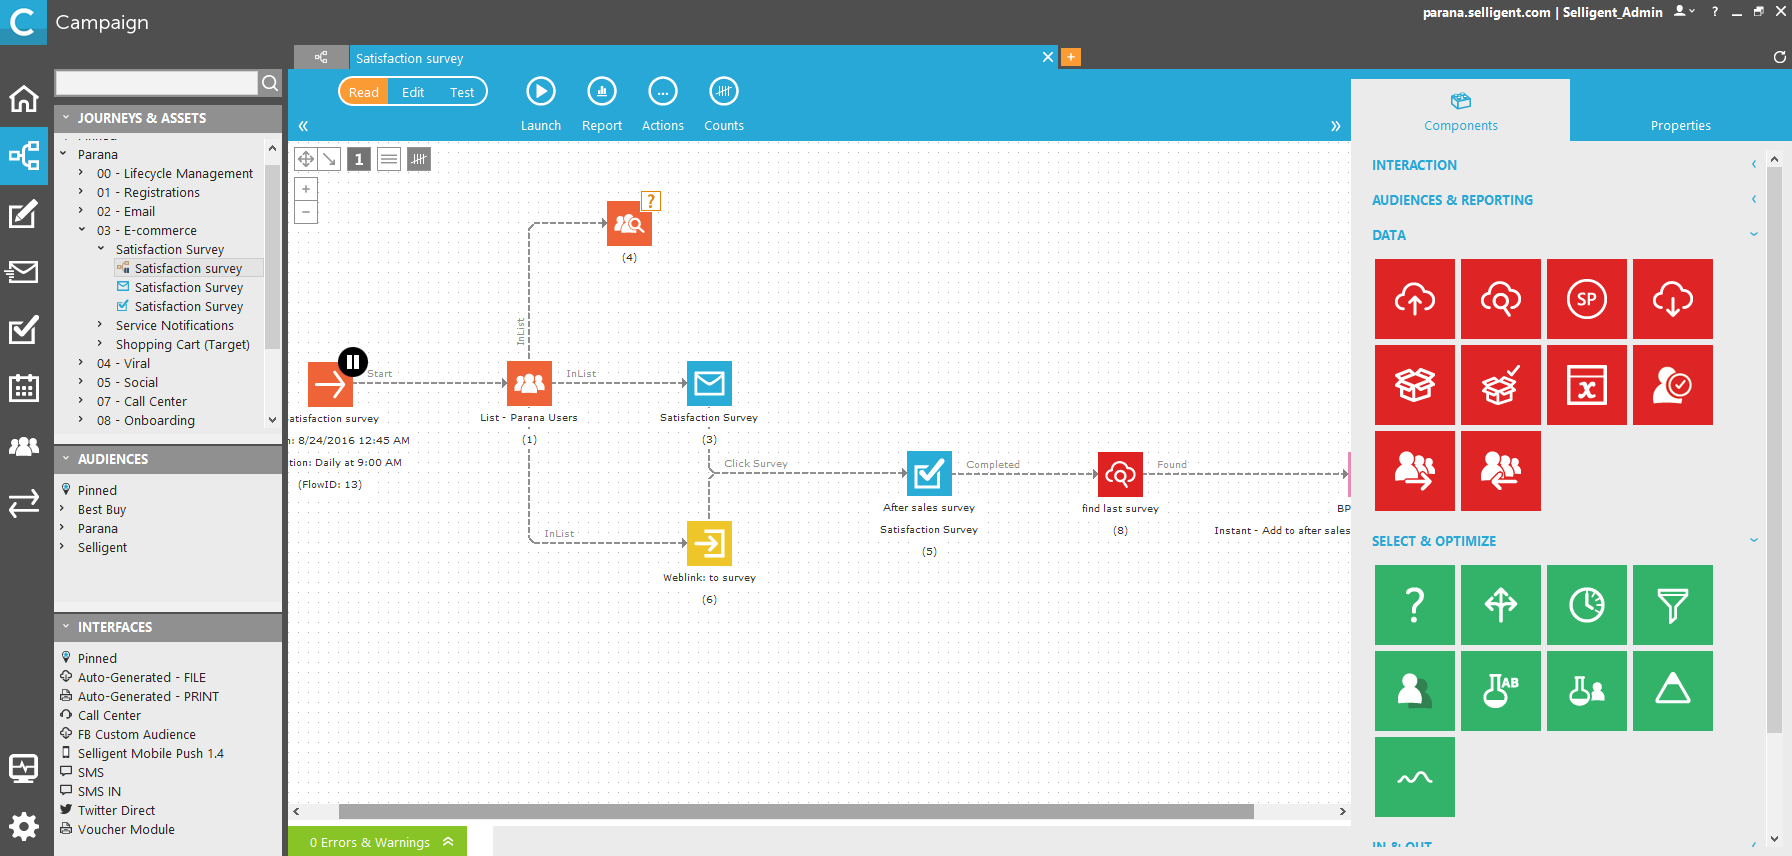The height and width of the screenshot is (856, 1792).
Task: Click the settings gear in left sidebar
Action: pyautogui.click(x=24, y=826)
